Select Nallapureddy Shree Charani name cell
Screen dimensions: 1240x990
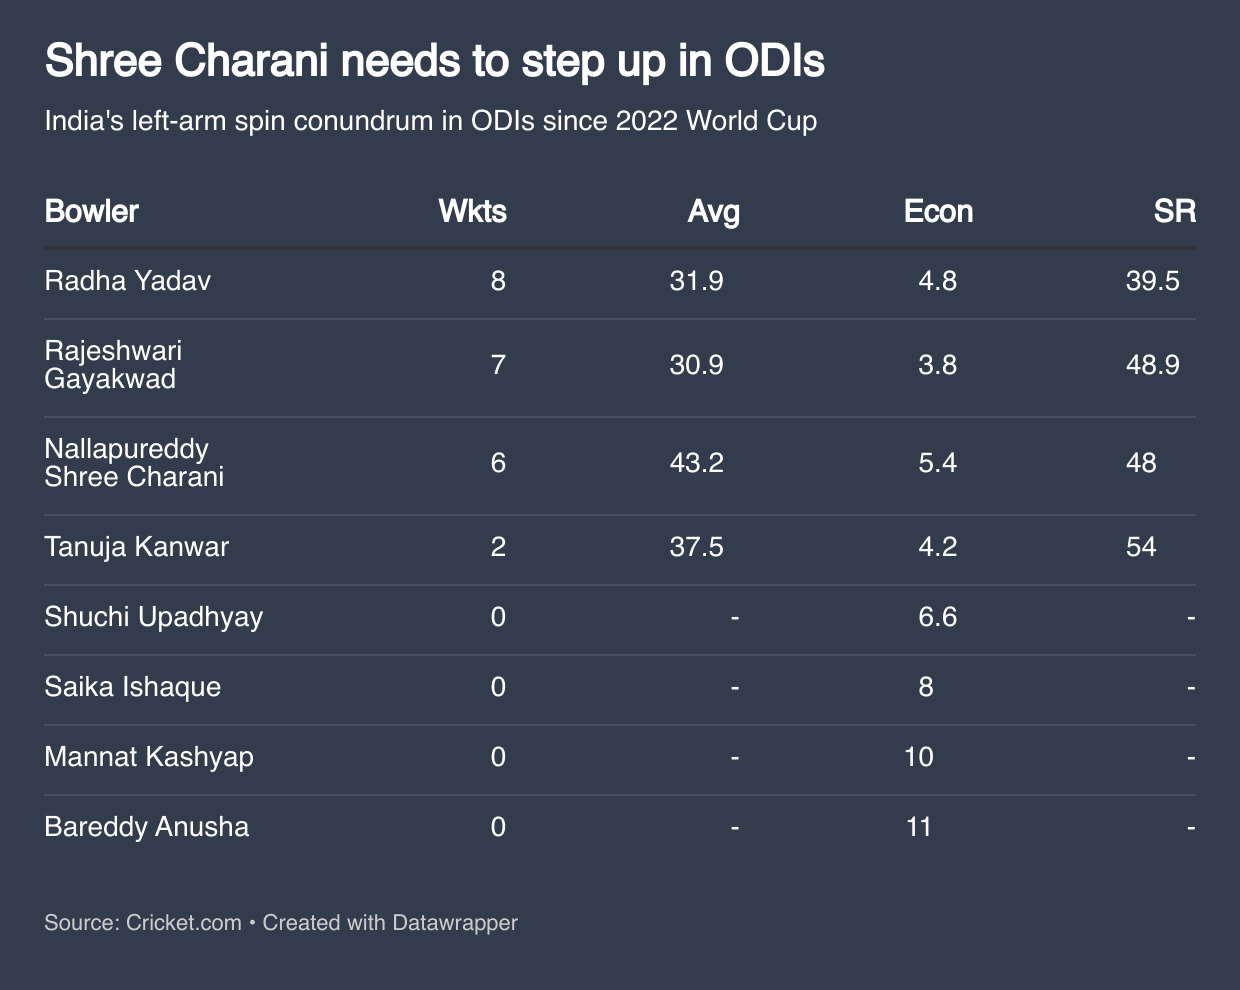134,463
